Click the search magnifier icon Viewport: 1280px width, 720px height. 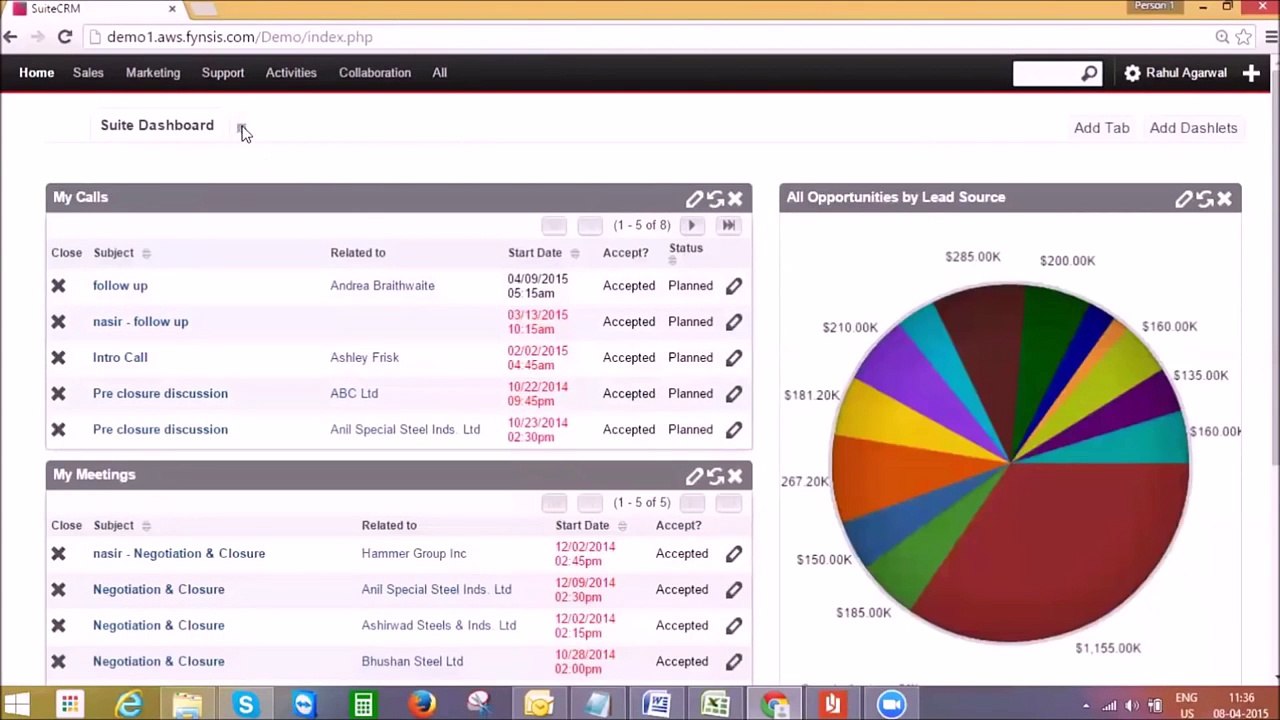(1089, 73)
